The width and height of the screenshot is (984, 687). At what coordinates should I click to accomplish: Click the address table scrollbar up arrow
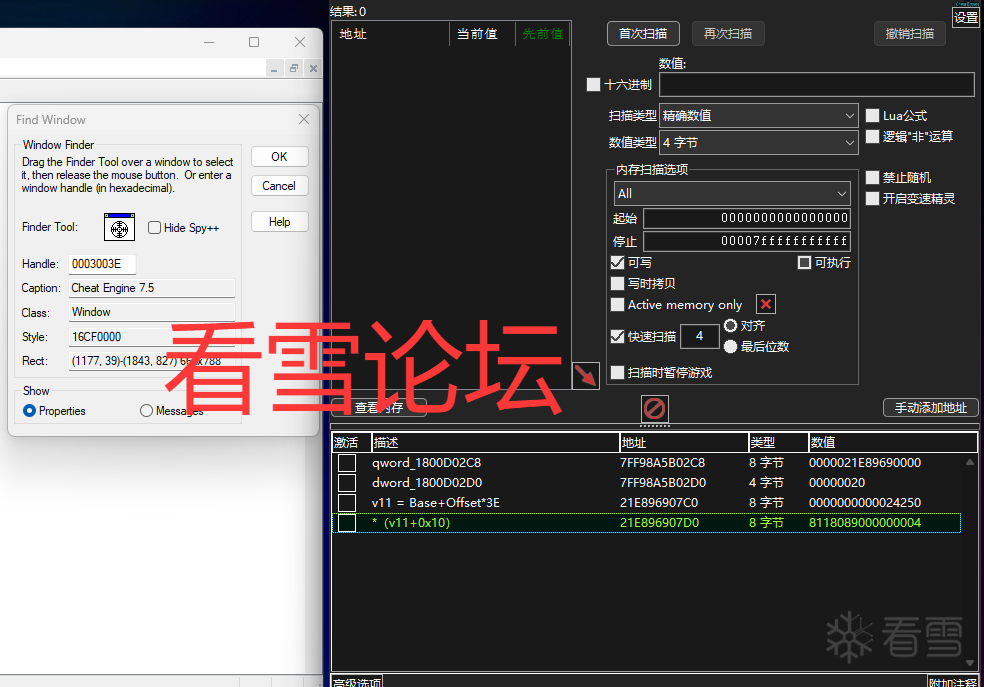point(970,462)
